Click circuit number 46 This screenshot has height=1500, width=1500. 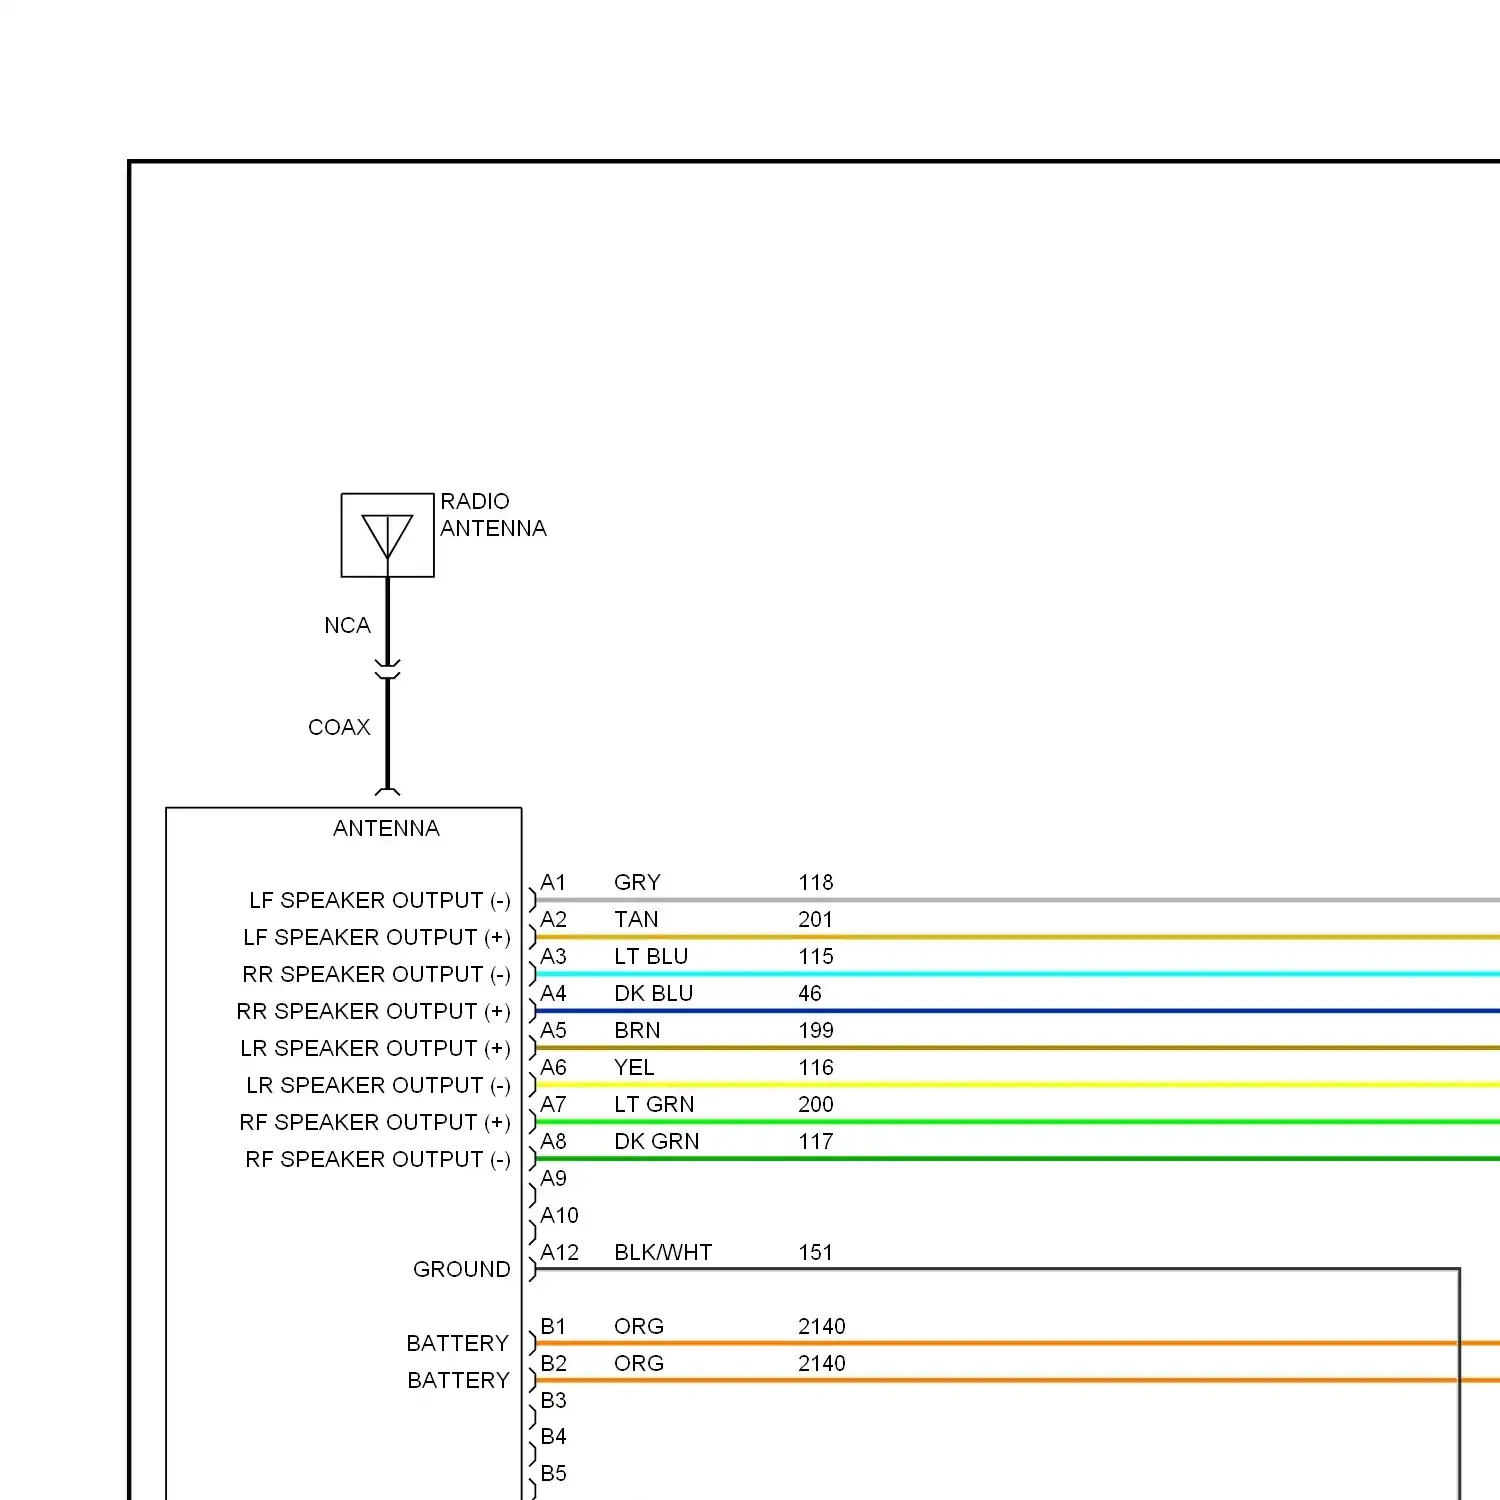click(x=810, y=994)
